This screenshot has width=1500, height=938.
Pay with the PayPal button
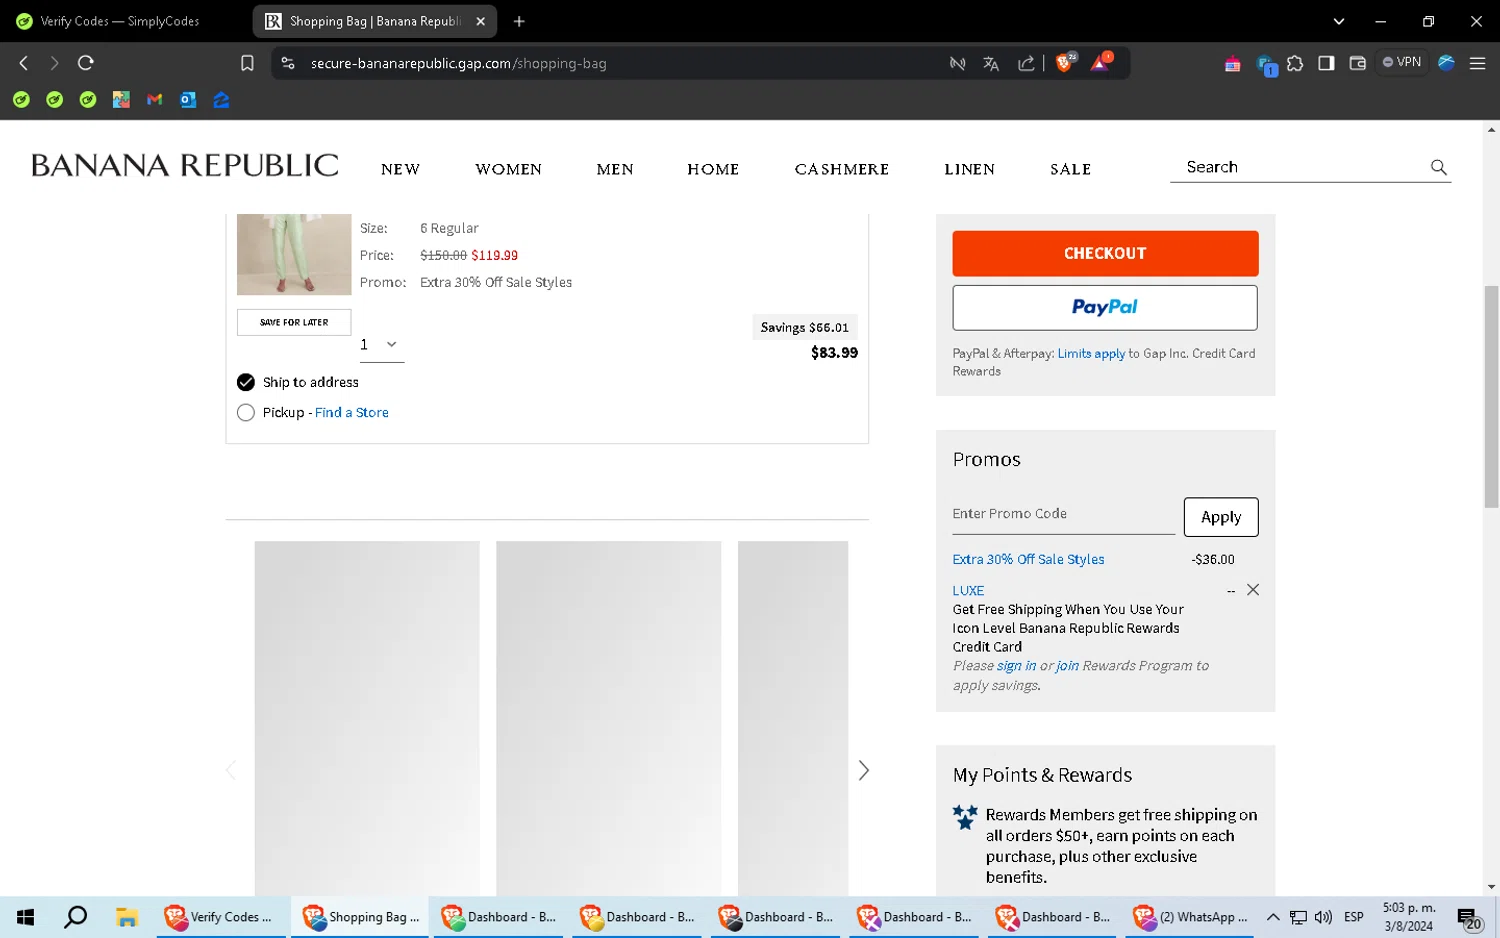(x=1105, y=308)
